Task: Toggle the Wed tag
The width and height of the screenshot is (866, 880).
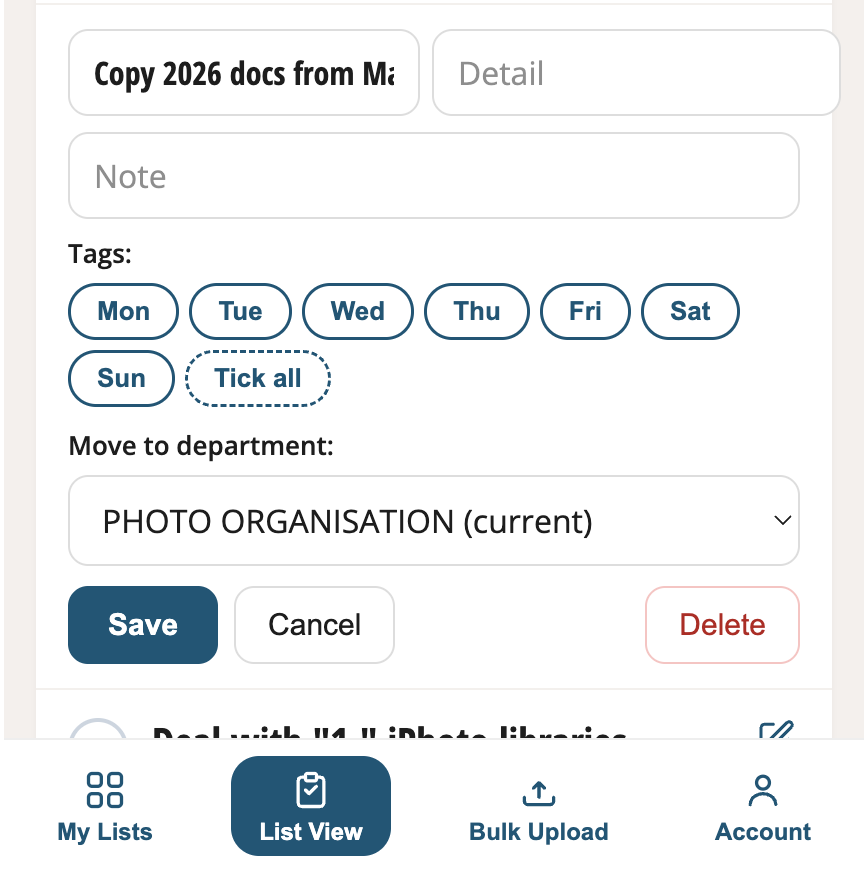Action: 358,311
